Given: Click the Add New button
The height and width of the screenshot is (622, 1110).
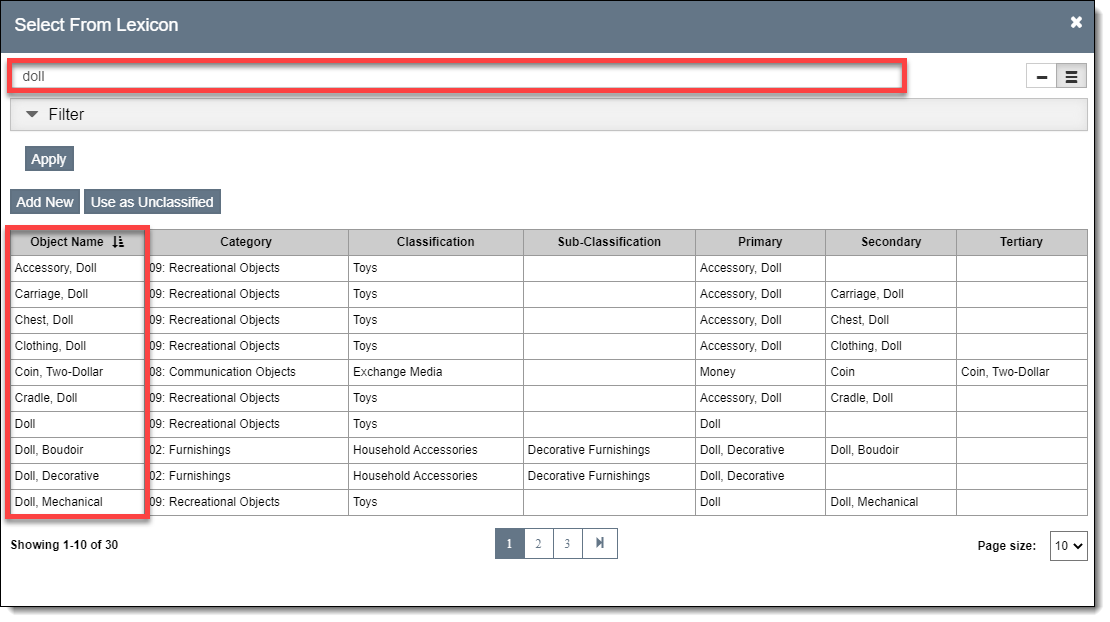Looking at the screenshot, I should pyautogui.click(x=45, y=202).
